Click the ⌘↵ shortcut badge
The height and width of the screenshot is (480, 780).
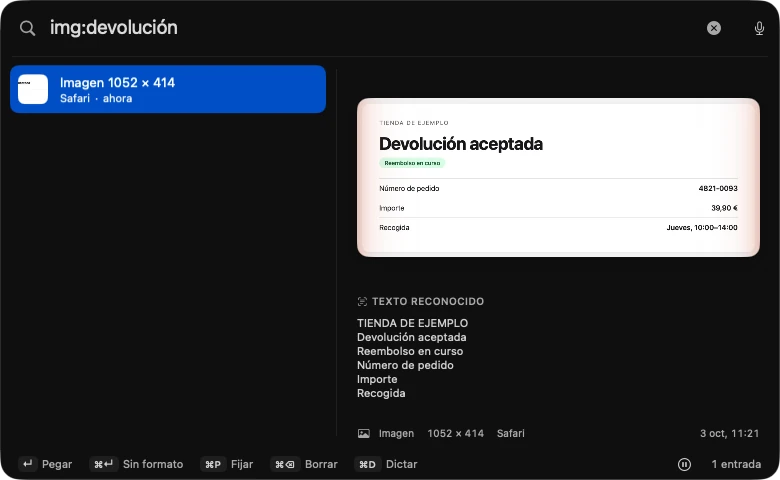(103, 464)
